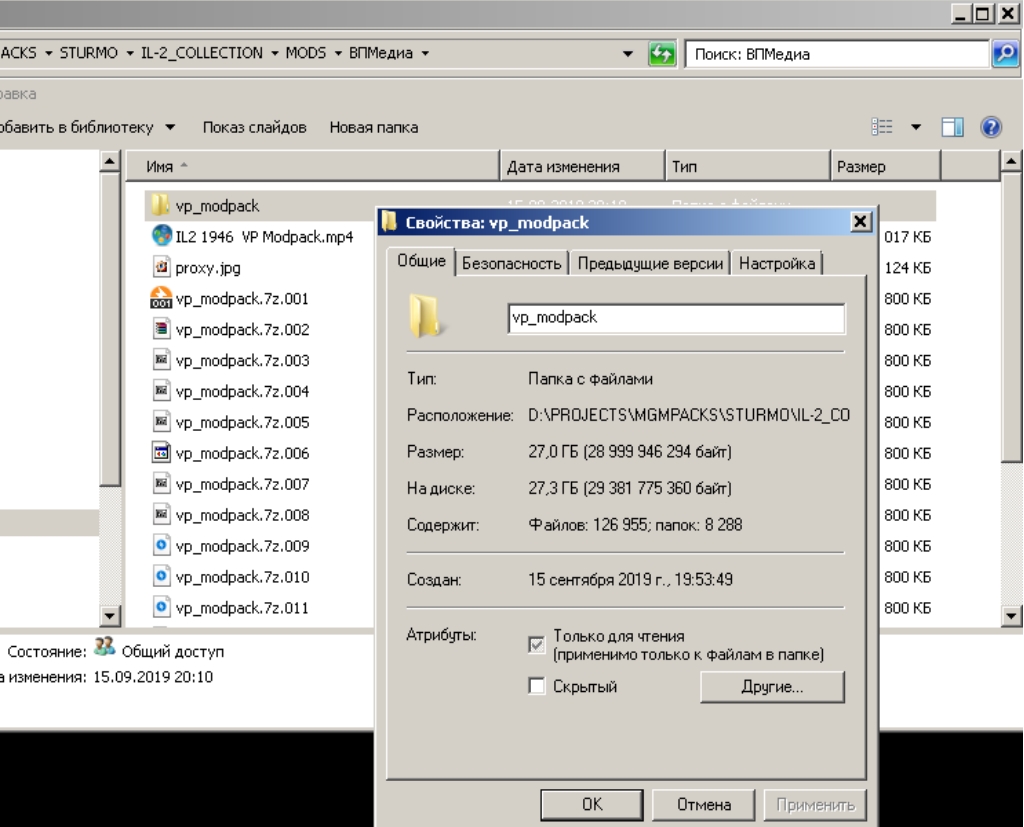Viewport: 1024px width, 827px height.
Task: Switch to the Общие tab
Action: [x=421, y=261]
